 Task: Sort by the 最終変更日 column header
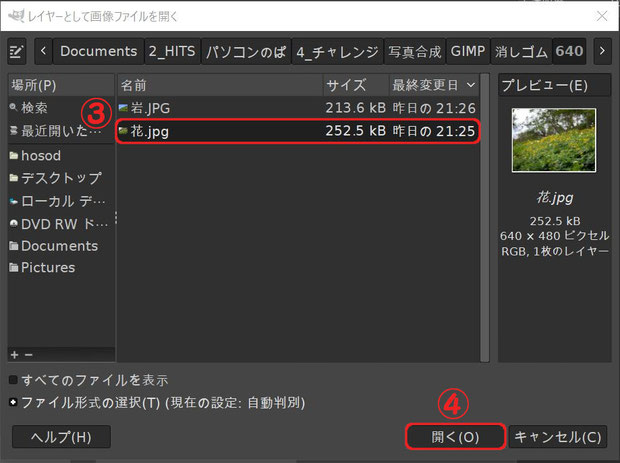click(434, 85)
